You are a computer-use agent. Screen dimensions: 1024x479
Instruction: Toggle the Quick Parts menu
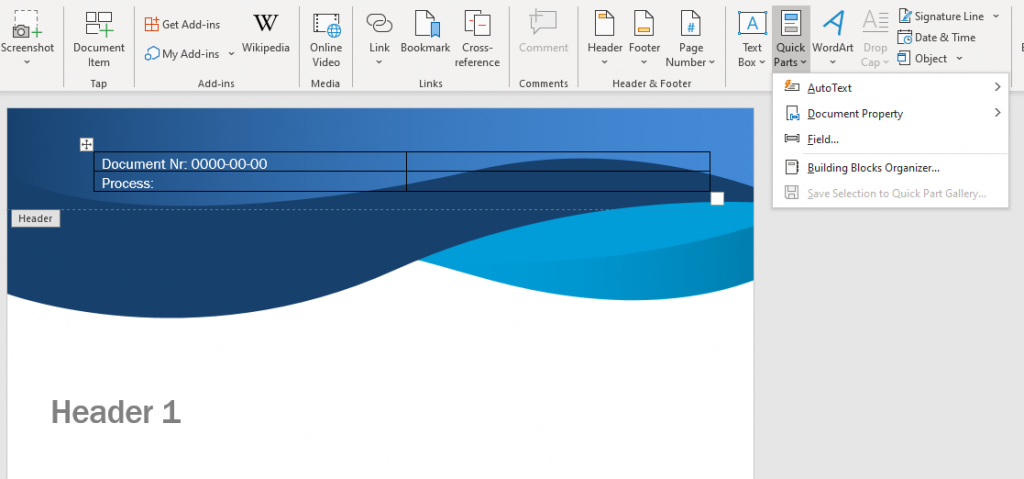click(791, 39)
